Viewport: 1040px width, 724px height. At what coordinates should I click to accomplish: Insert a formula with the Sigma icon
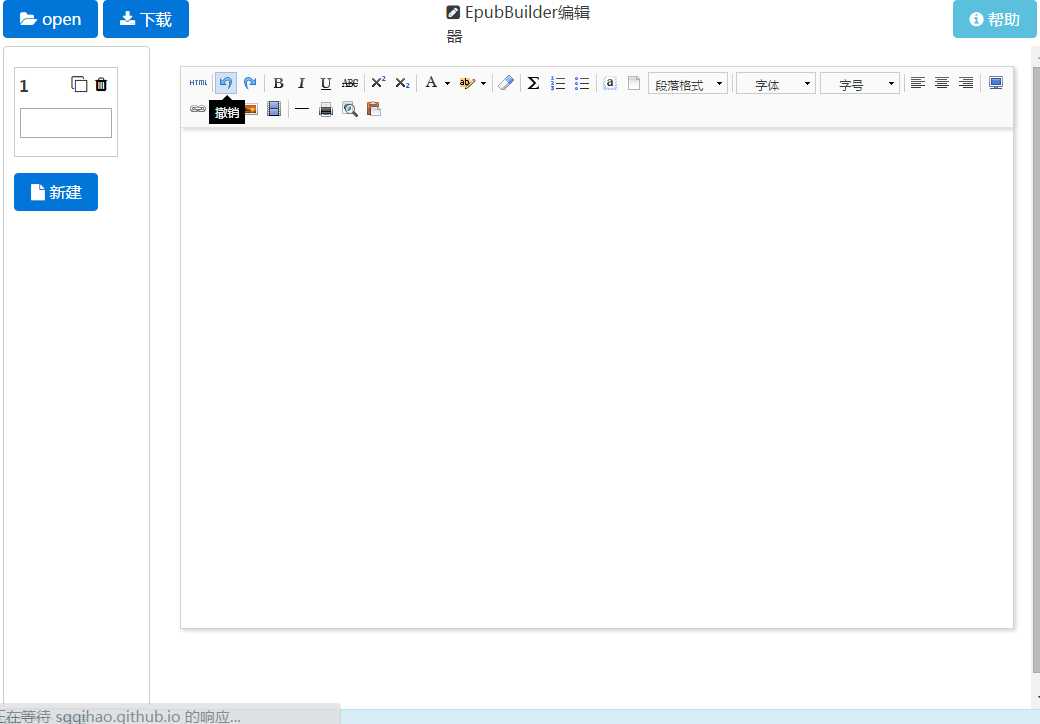[533, 83]
